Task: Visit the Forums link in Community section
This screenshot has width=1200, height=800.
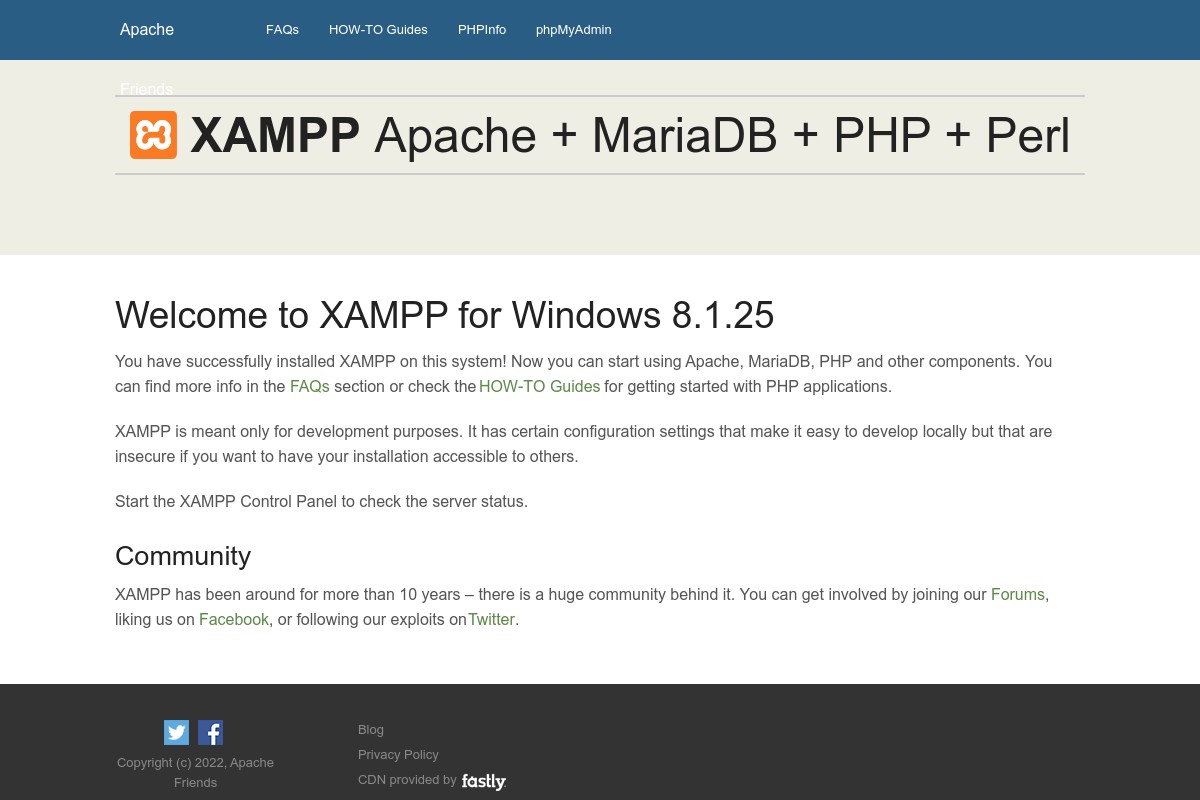Action: click(x=1018, y=594)
